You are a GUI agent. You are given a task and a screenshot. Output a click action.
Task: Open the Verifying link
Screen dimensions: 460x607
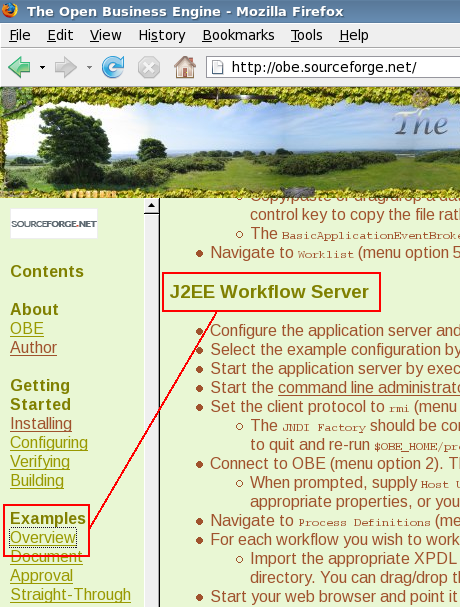click(x=40, y=461)
